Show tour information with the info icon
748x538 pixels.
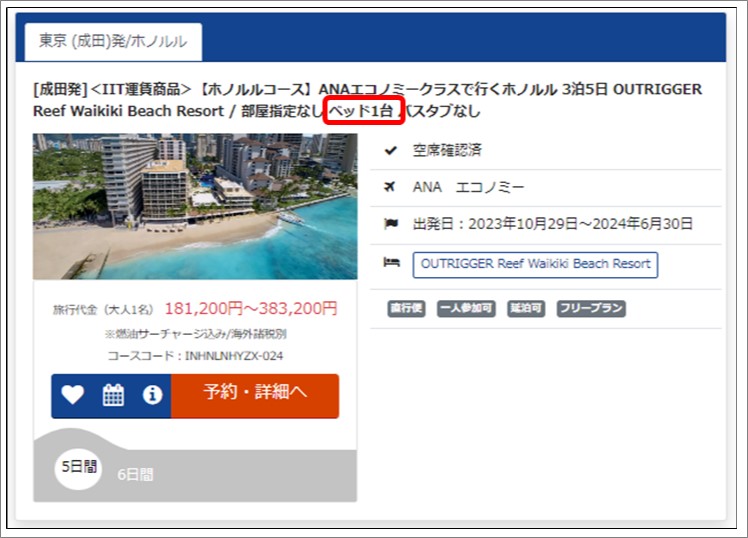pyautogui.click(x=153, y=395)
